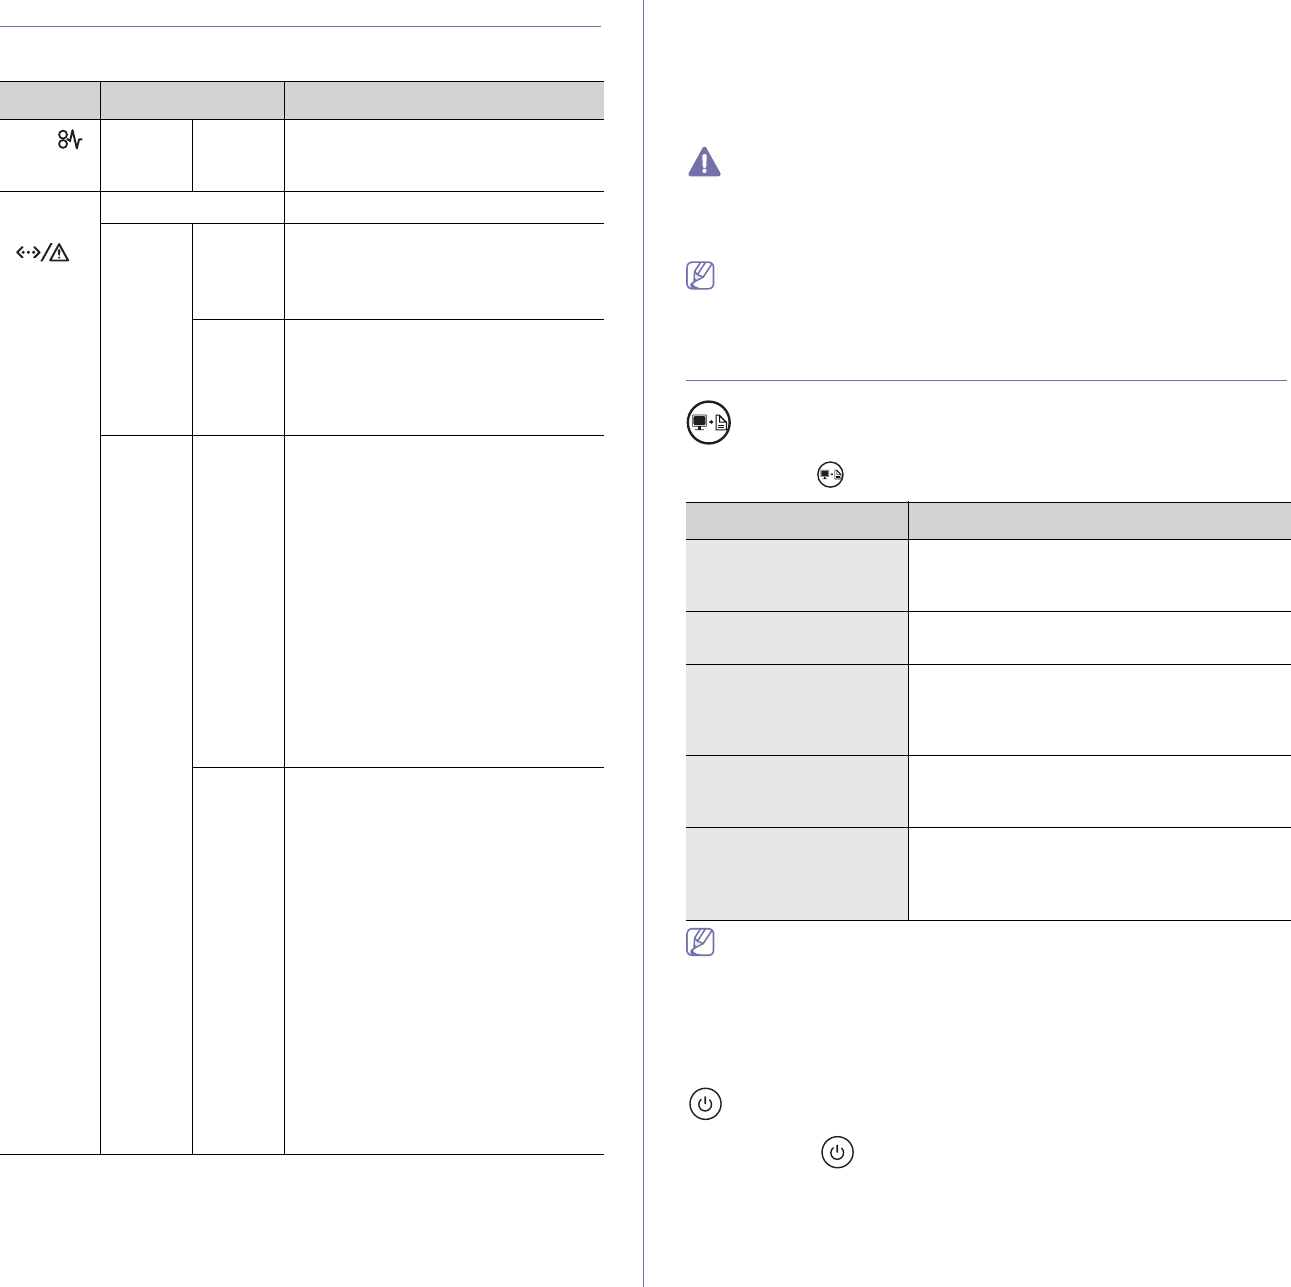Click the left header cell of the right table

pos(796,520)
